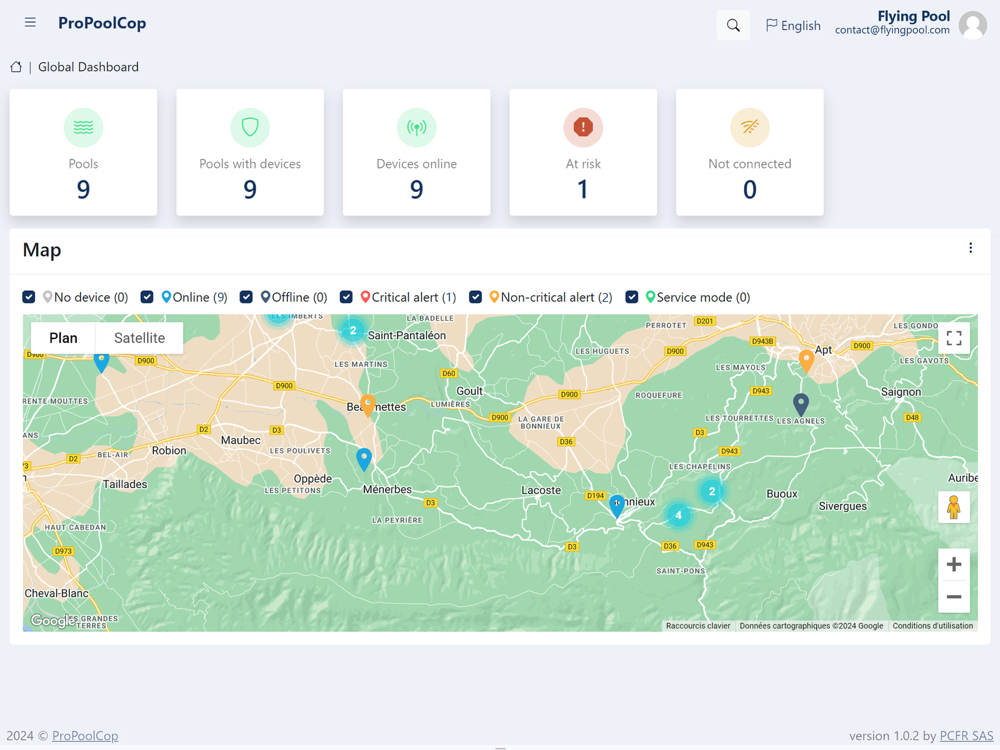Click blue marker at Bonnieux
This screenshot has height=750, width=1000.
pos(617,506)
